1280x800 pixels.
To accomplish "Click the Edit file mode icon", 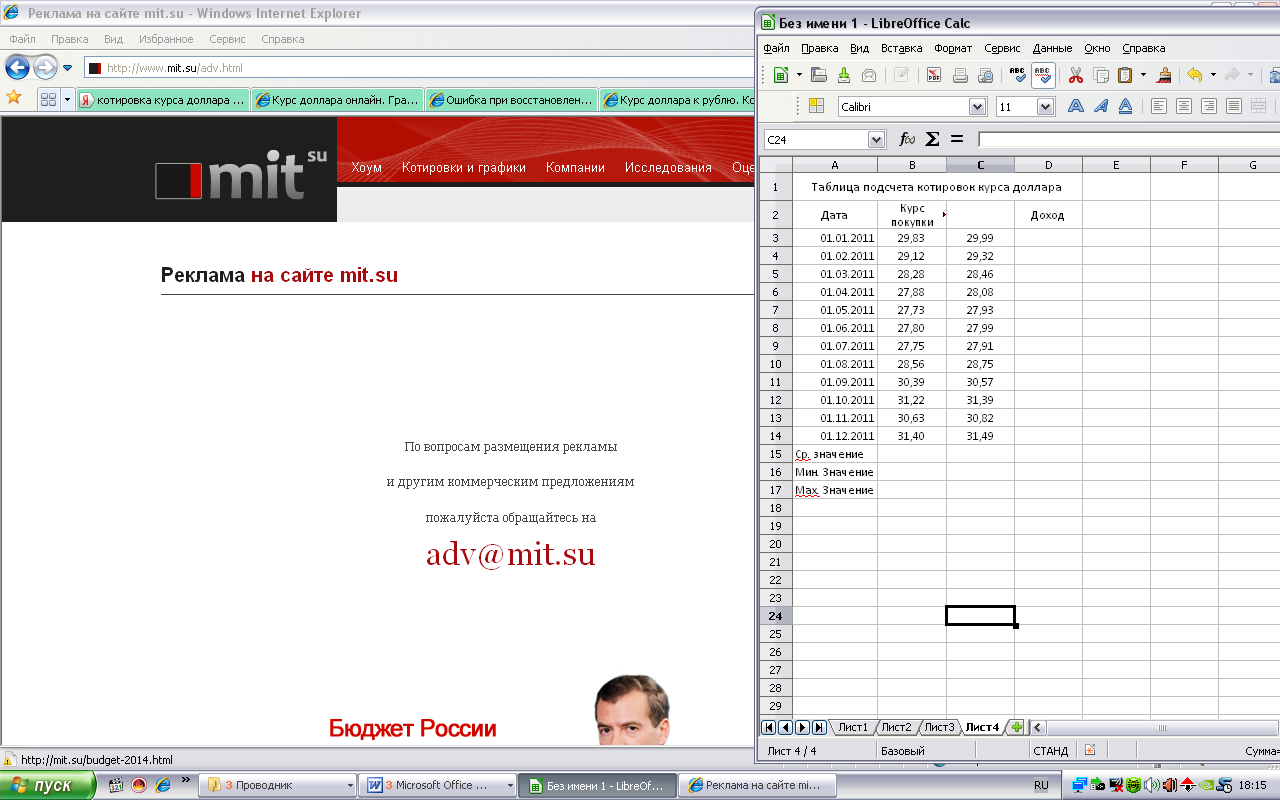I will tap(901, 75).
